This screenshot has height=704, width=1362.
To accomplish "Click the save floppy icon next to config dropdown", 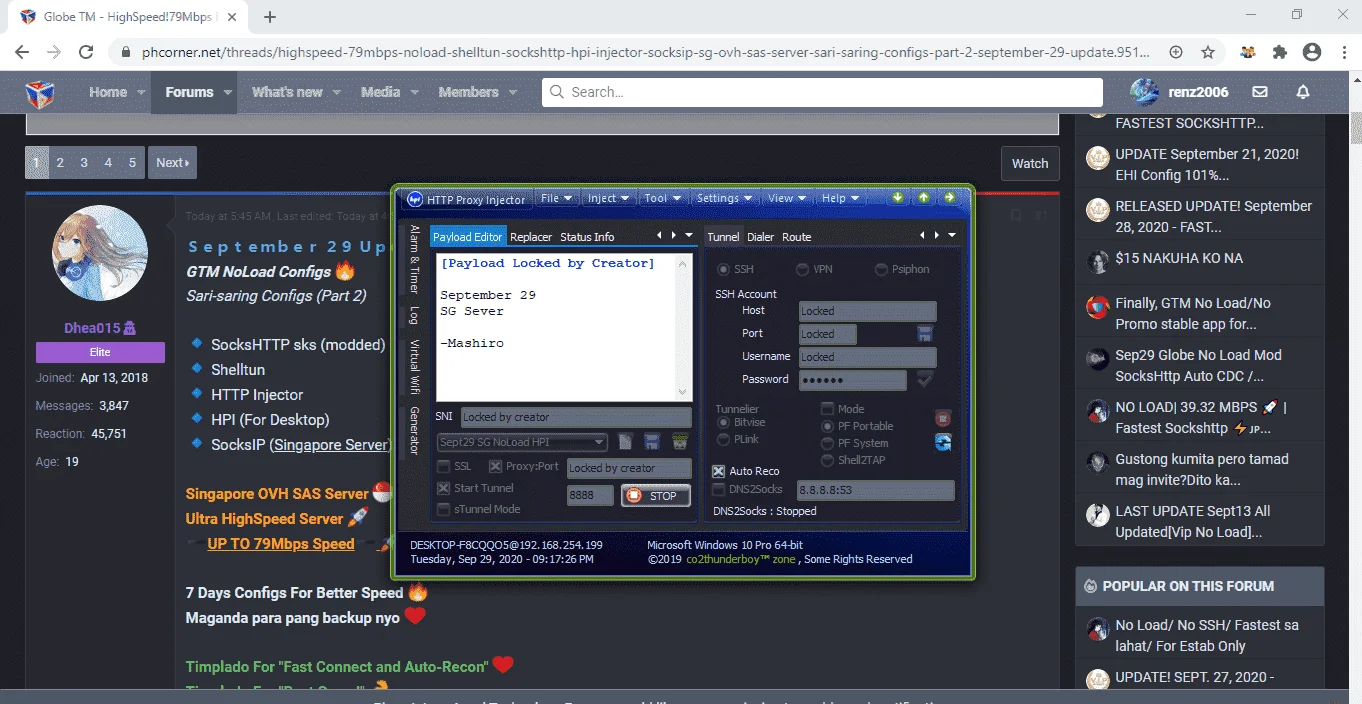I will point(652,442).
